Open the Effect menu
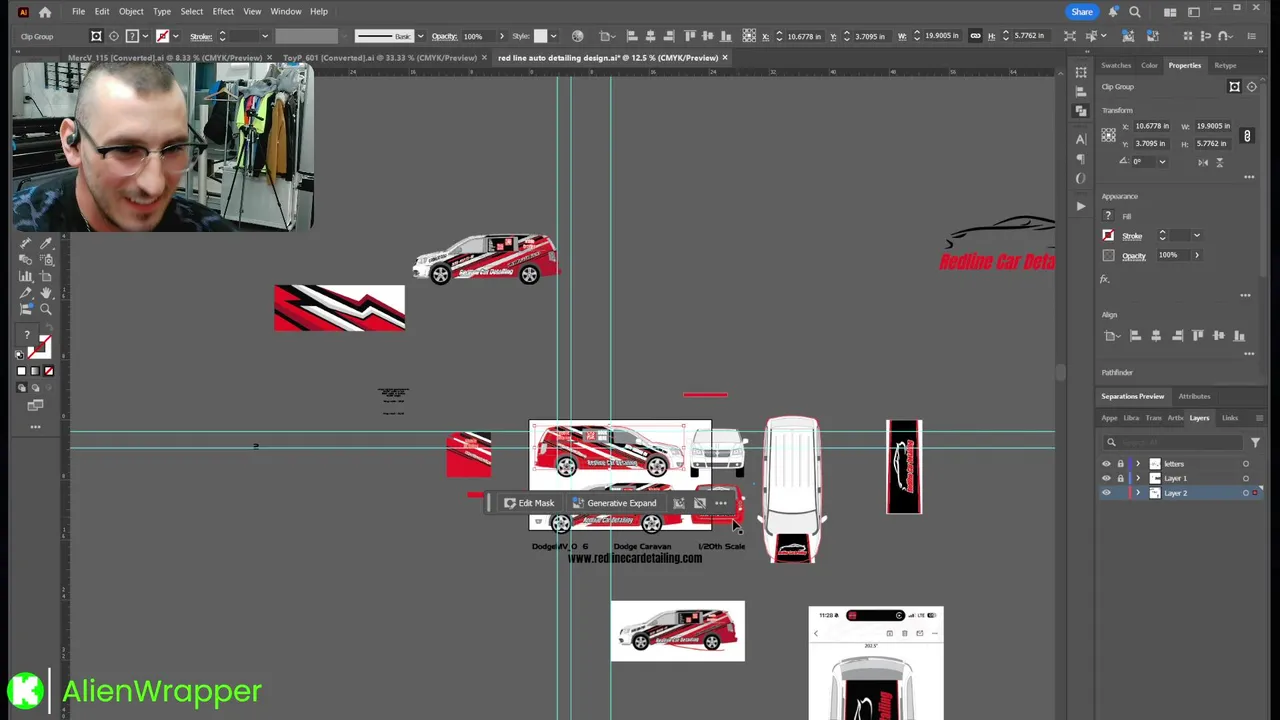 pos(223,12)
